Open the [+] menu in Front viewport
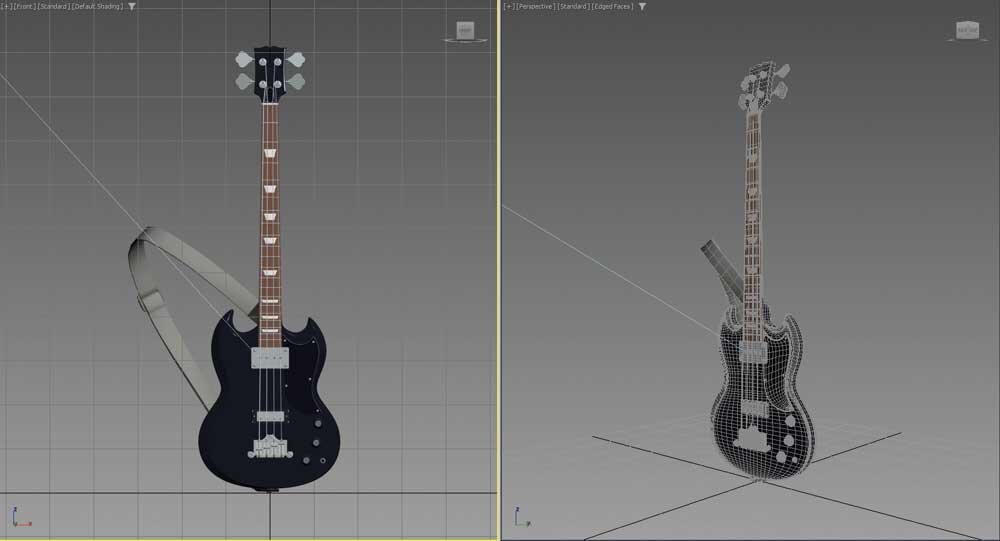 coord(7,6)
